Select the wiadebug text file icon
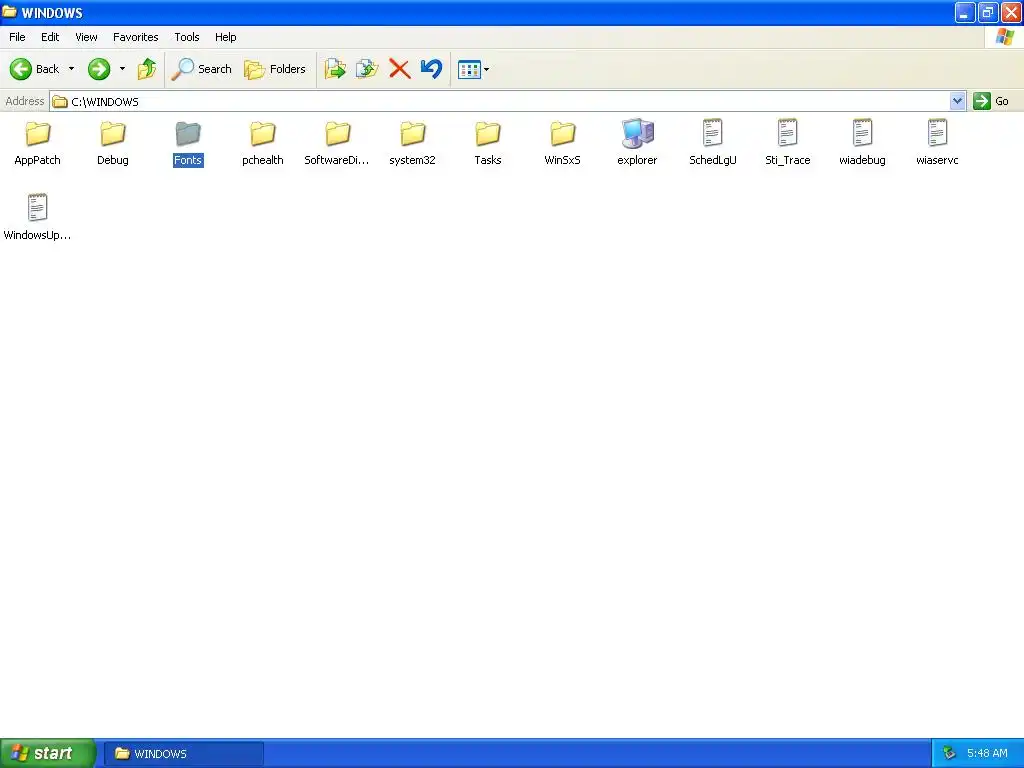 click(862, 133)
